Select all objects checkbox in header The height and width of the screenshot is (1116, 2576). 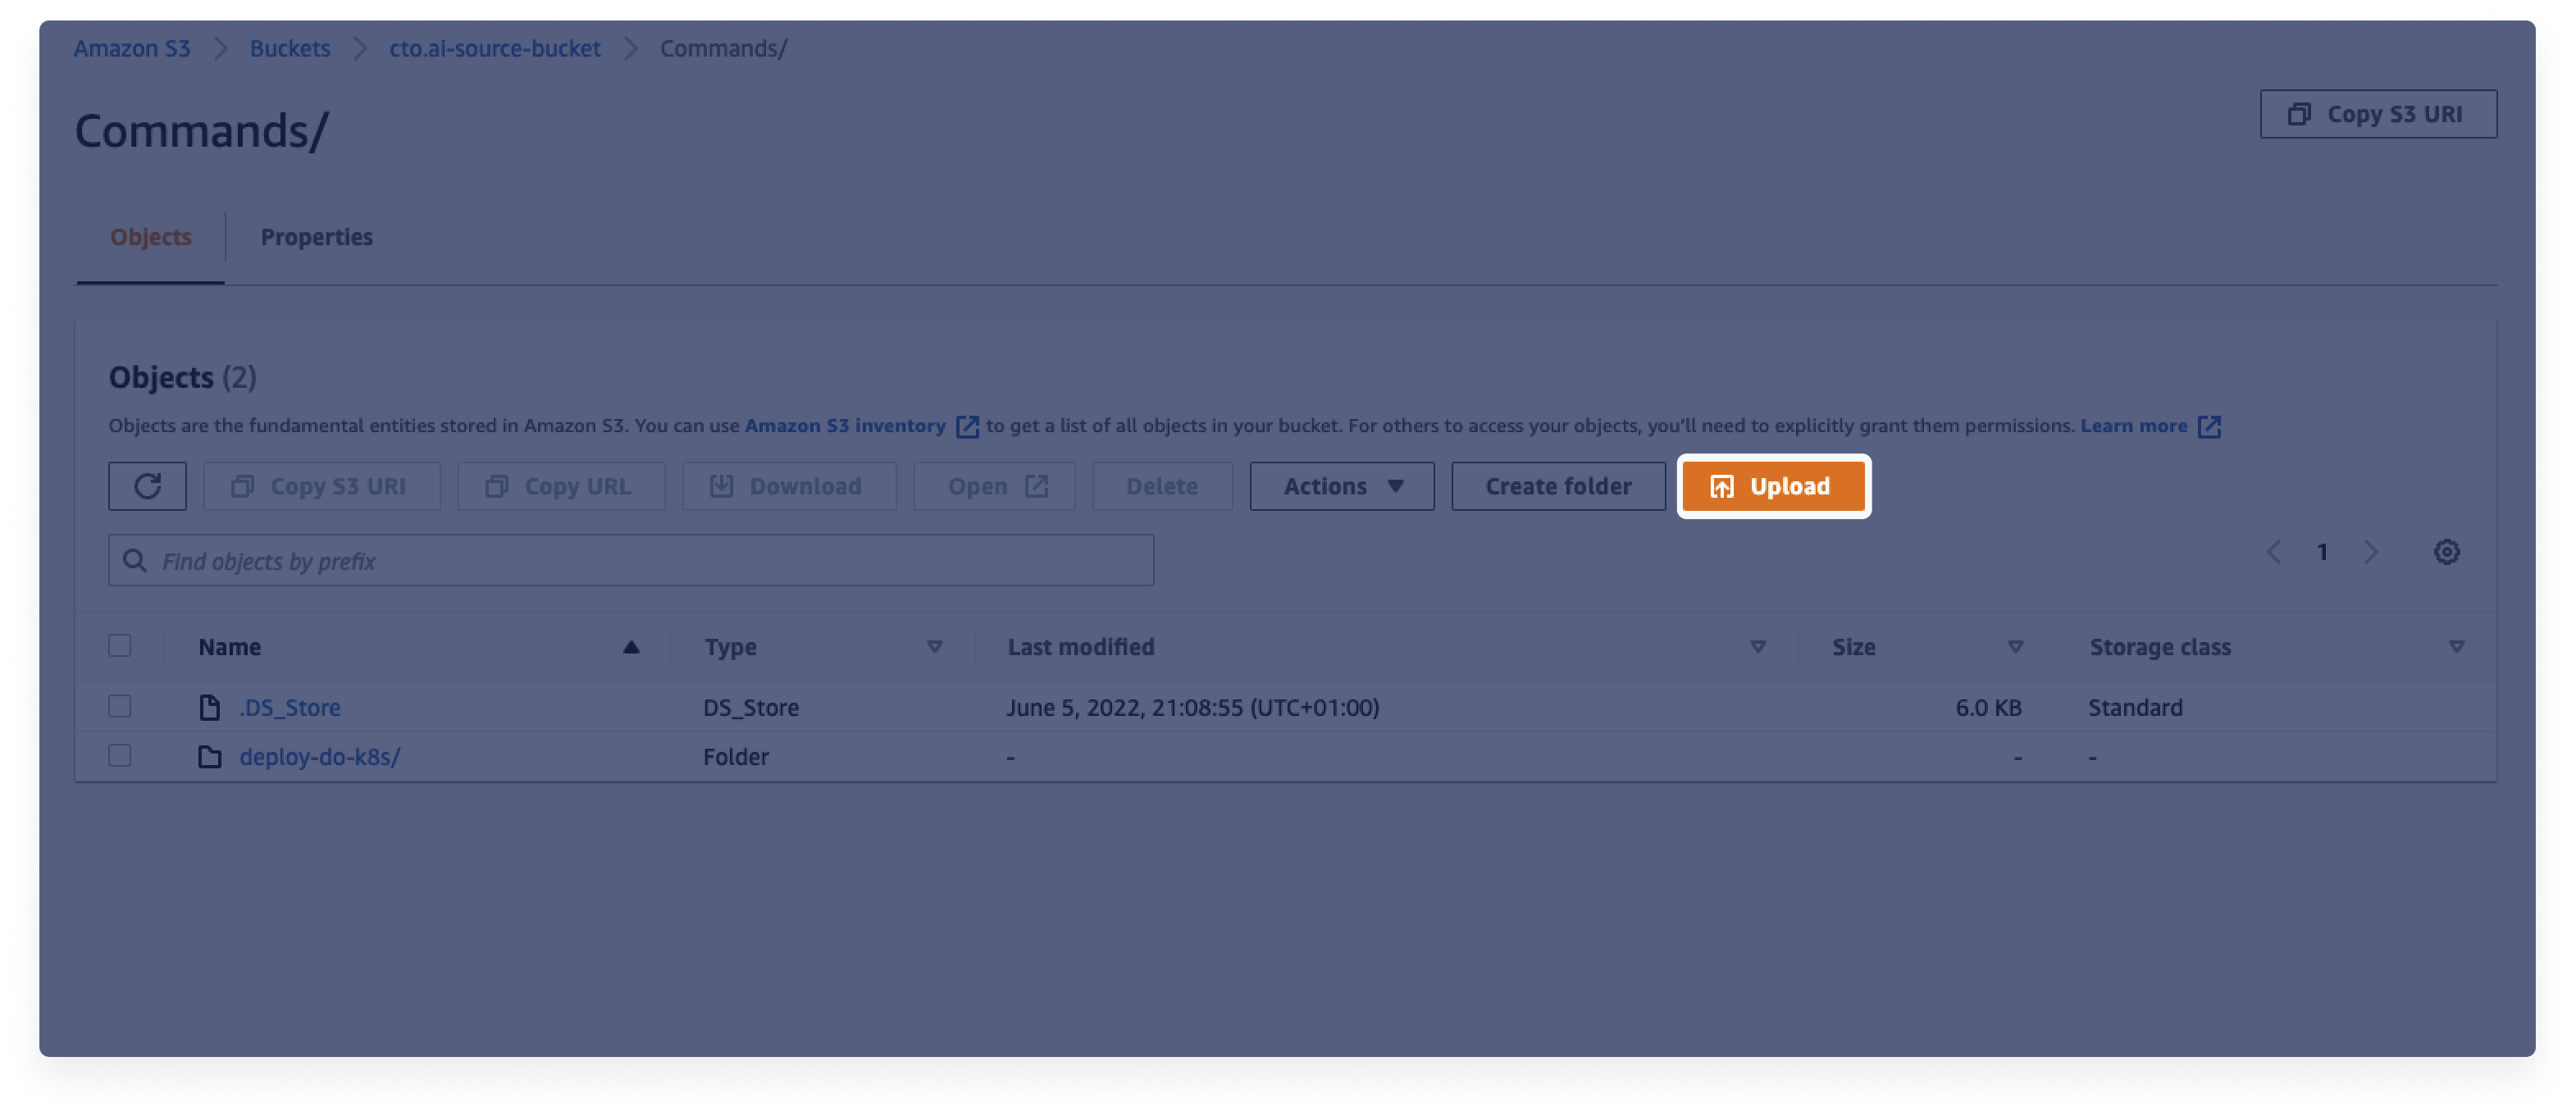pos(120,646)
